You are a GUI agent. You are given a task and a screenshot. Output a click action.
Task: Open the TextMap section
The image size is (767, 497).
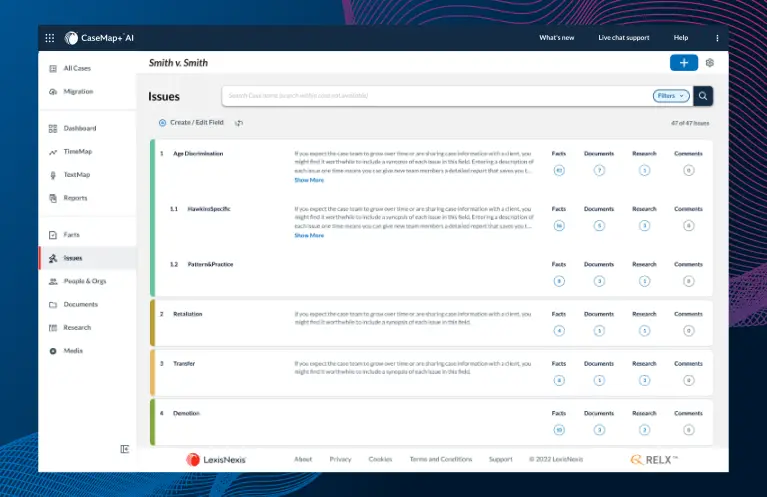coord(77,175)
